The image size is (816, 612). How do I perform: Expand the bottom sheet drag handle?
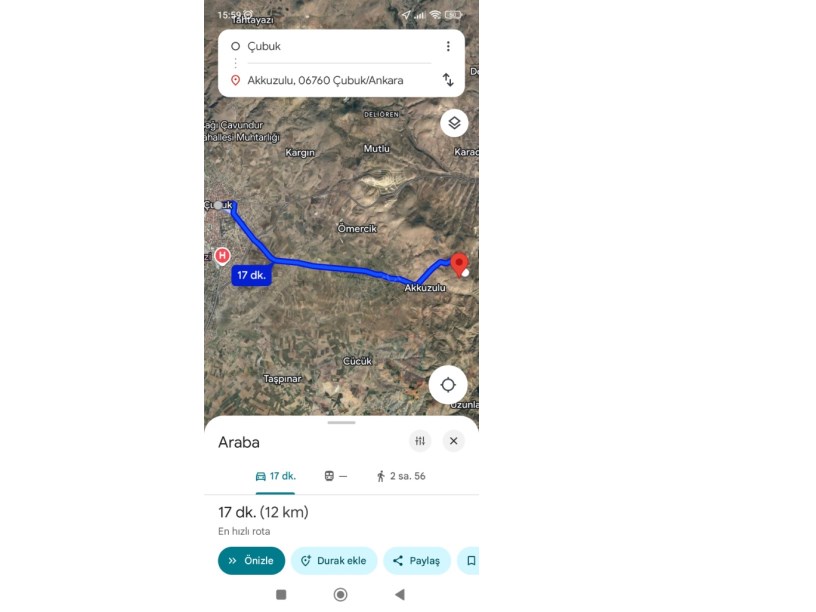pyautogui.click(x=341, y=423)
